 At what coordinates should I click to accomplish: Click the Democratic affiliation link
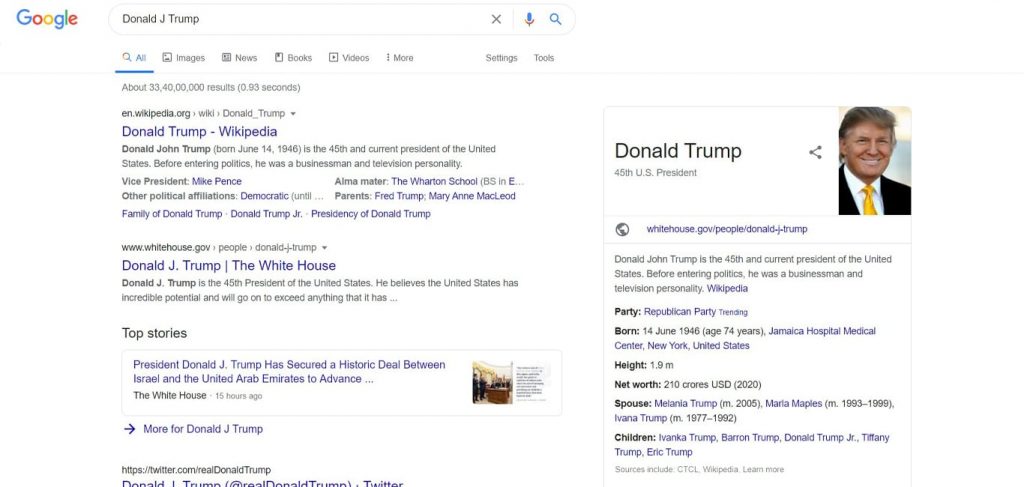(264, 196)
